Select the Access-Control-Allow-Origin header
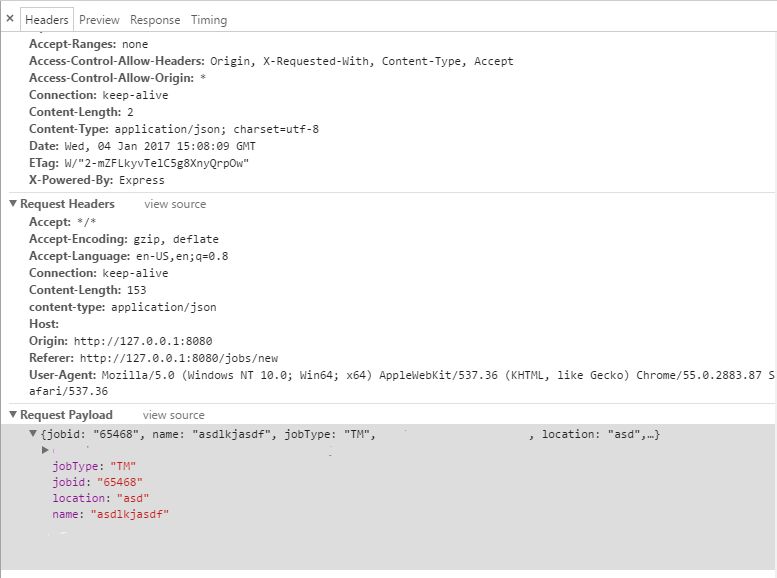The image size is (777, 578). (x=117, y=78)
